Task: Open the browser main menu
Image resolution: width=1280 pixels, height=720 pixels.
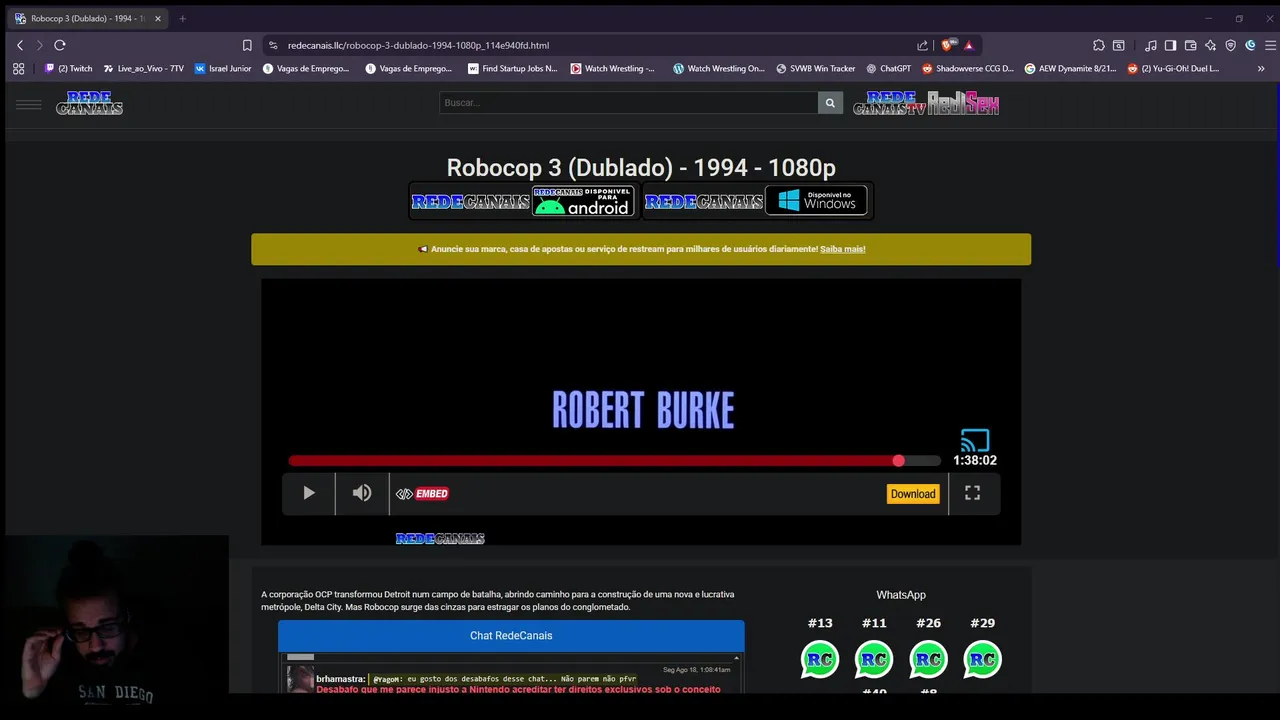Action: point(1271,45)
